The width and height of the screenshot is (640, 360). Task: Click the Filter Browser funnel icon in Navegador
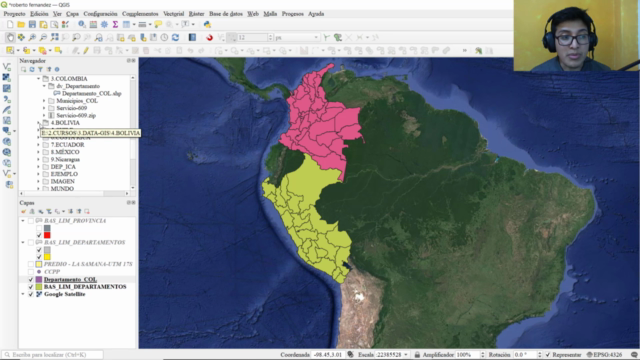pos(40,69)
